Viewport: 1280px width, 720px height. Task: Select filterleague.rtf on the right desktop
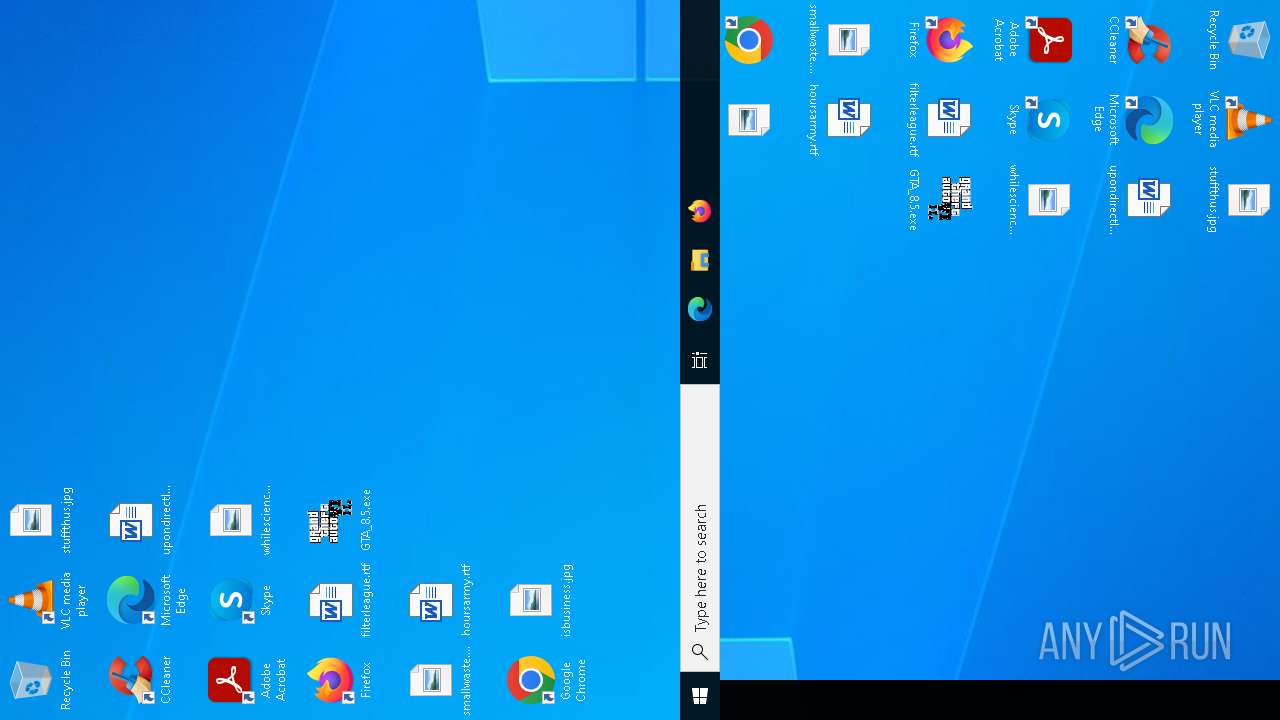[940, 120]
